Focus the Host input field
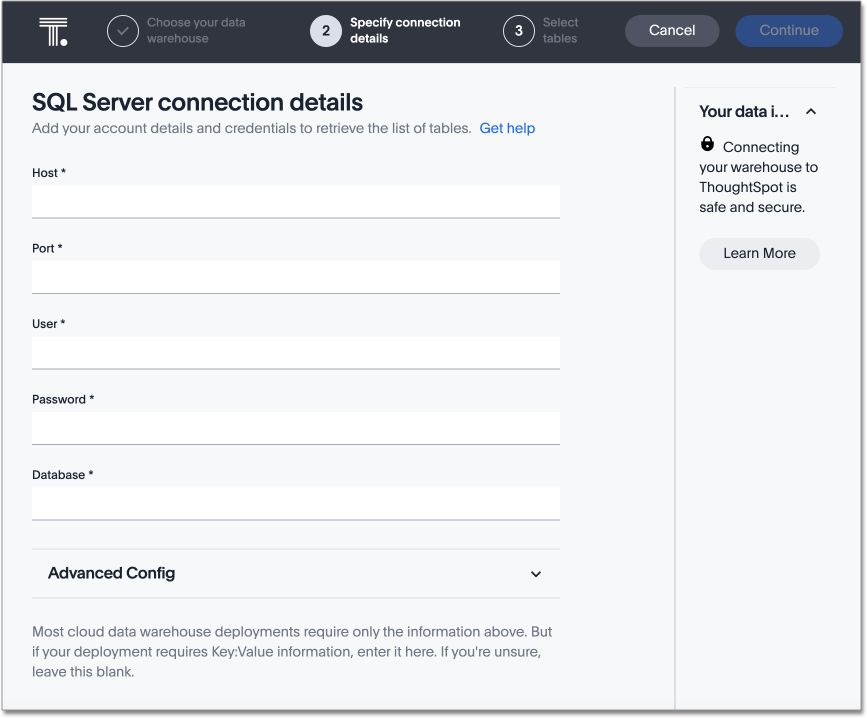Viewport: 867px width, 718px height. pos(296,201)
